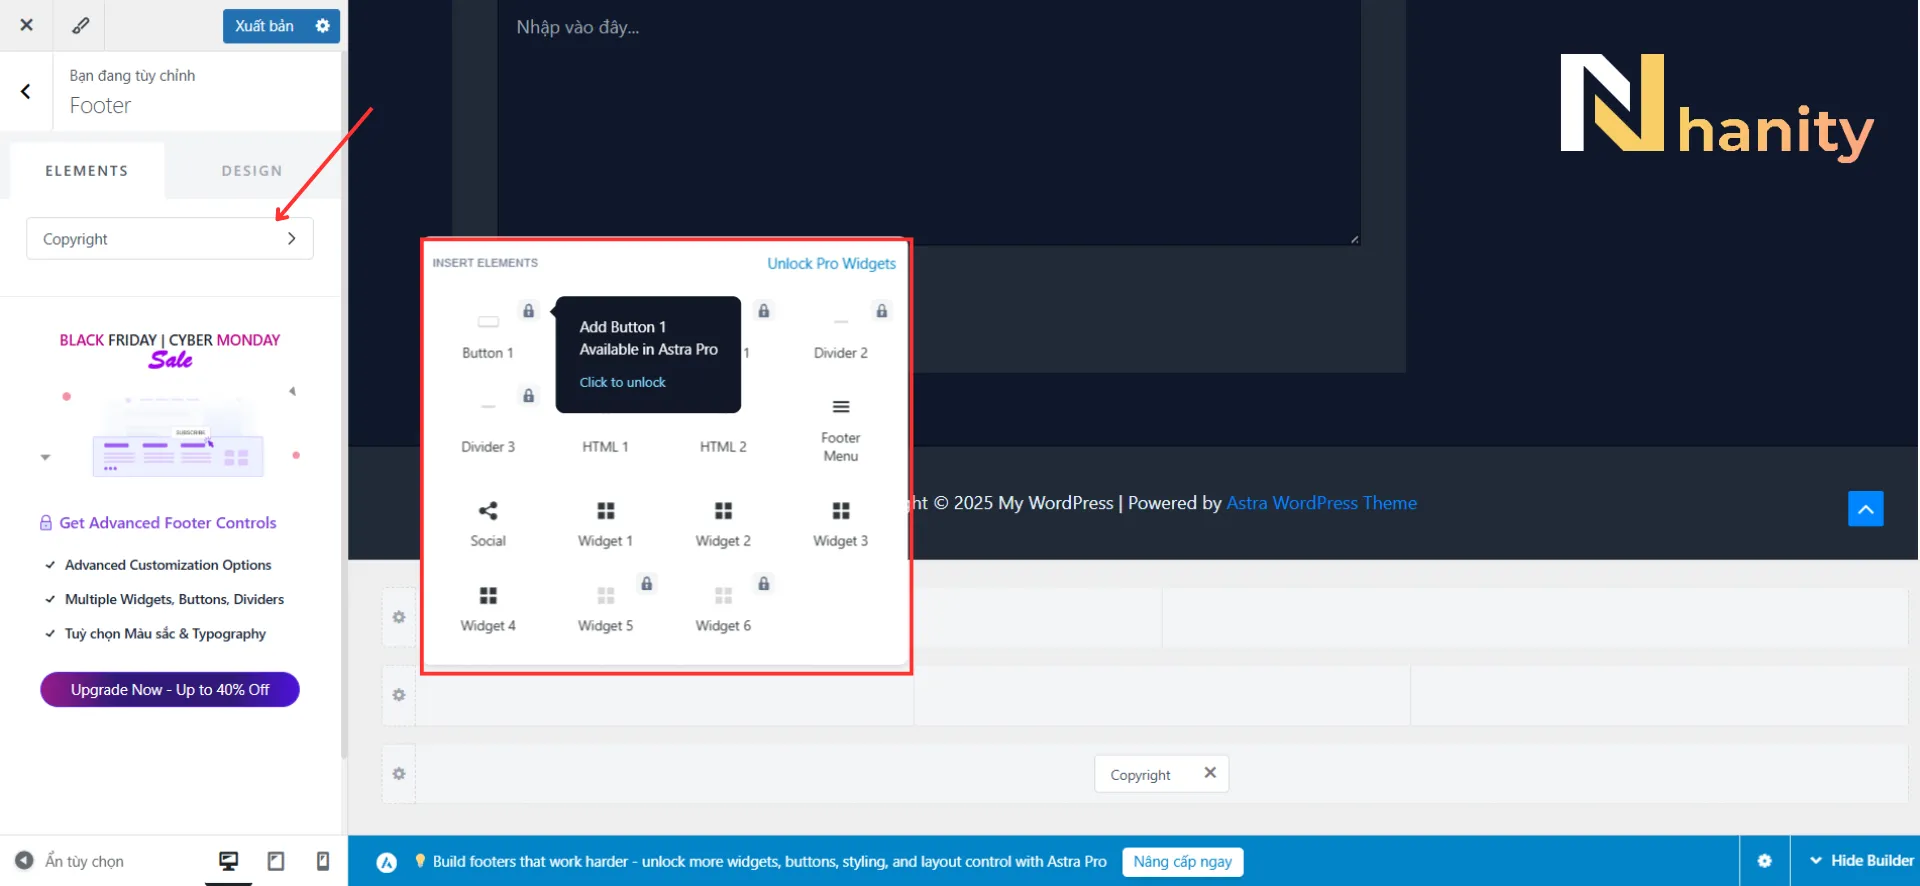
Task: Click the Nâng cấp ngay upgrade button
Action: coord(1182,862)
